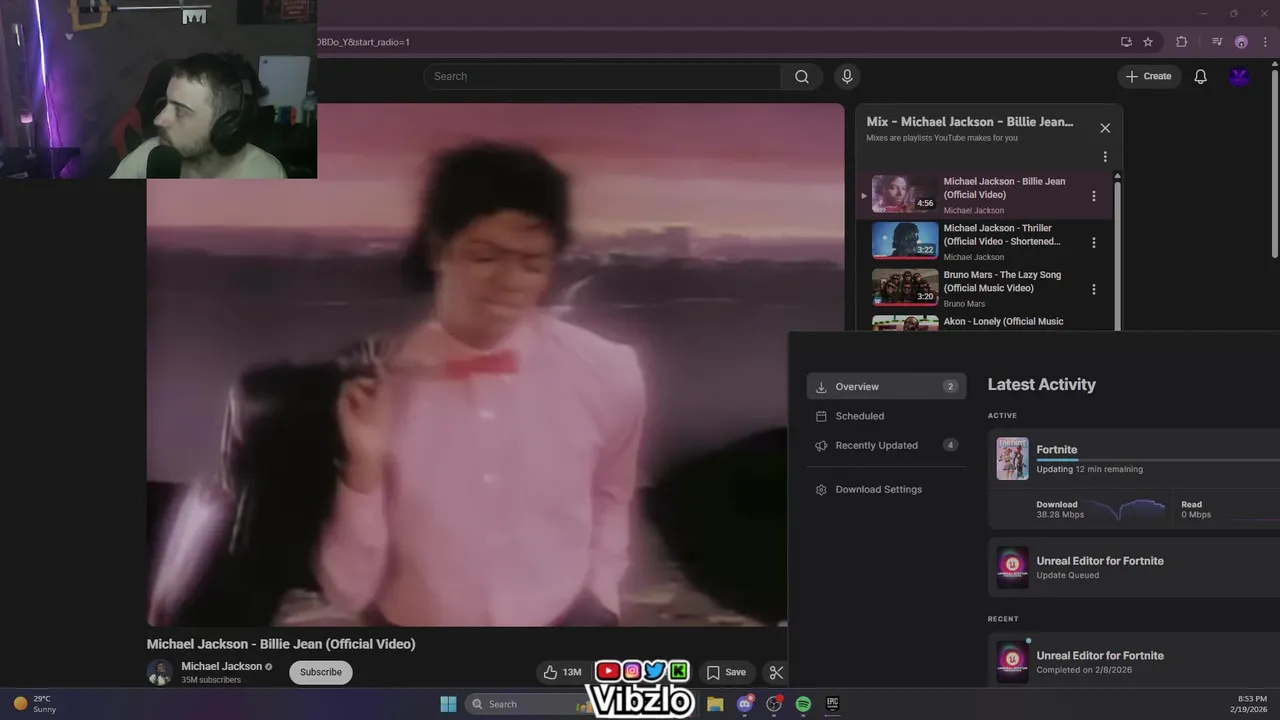The image size is (1280, 720).
Task: Play the Thriller thumbnail in the Mix
Action: point(905,241)
